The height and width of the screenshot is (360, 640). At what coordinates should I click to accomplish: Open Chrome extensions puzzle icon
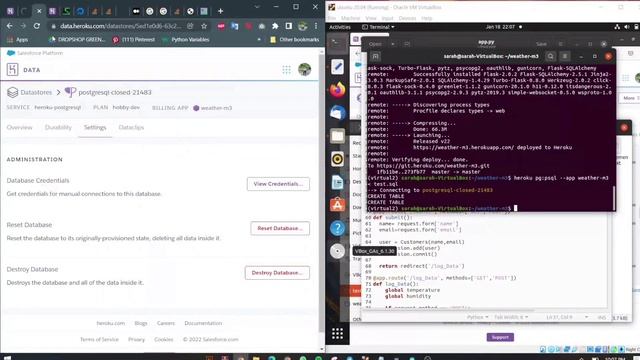pyautogui.click(x=275, y=26)
